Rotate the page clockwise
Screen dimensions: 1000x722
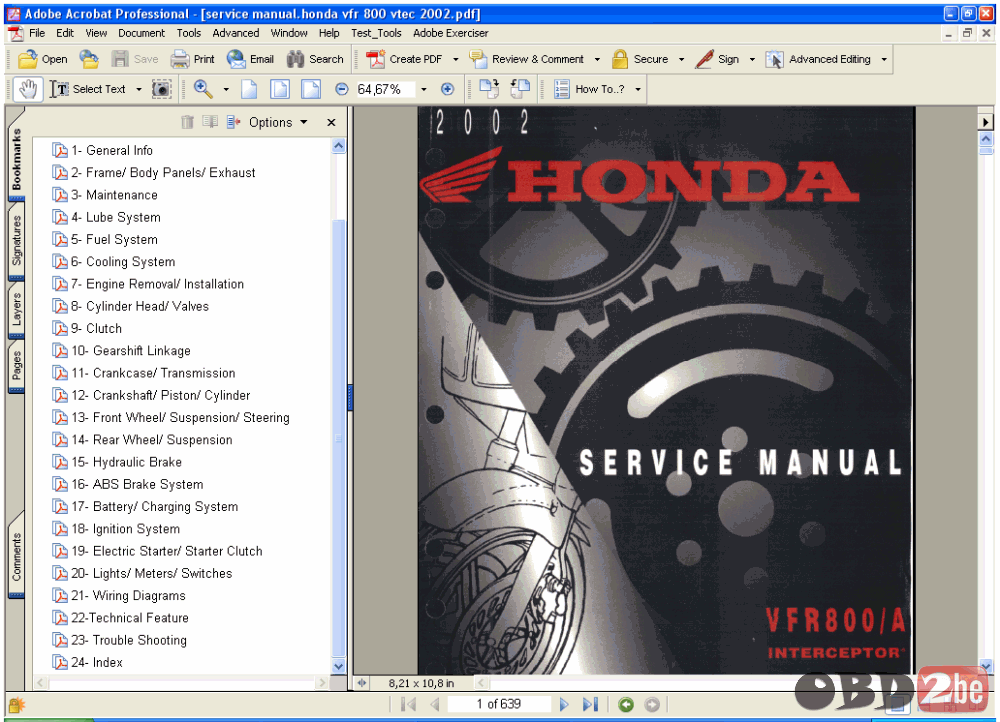489,89
